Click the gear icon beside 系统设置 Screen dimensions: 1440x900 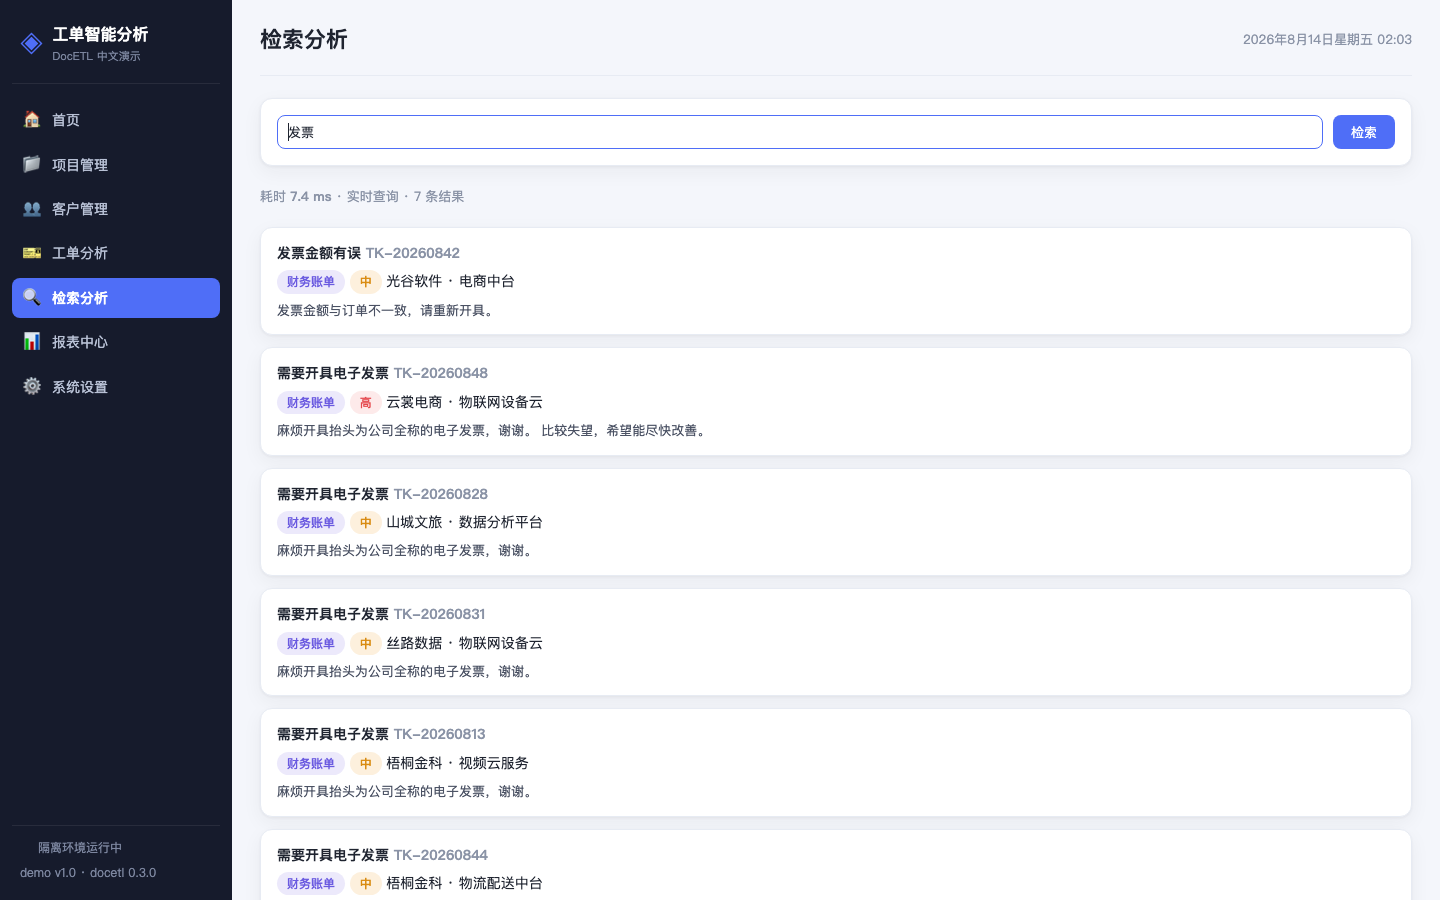click(x=32, y=387)
